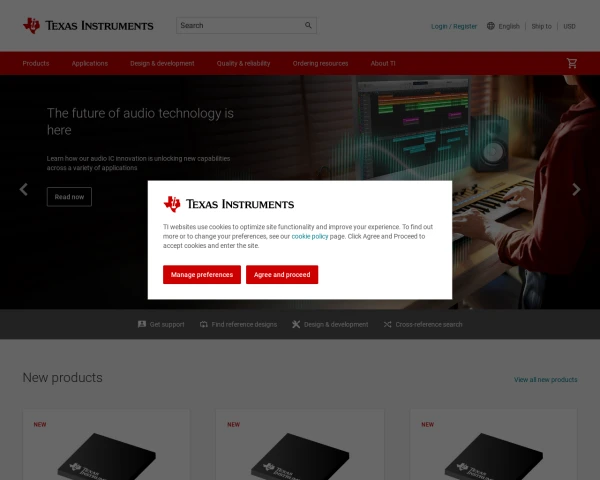This screenshot has width=600, height=480.
Task: Click Design & development quick link text
Action: coord(336,324)
